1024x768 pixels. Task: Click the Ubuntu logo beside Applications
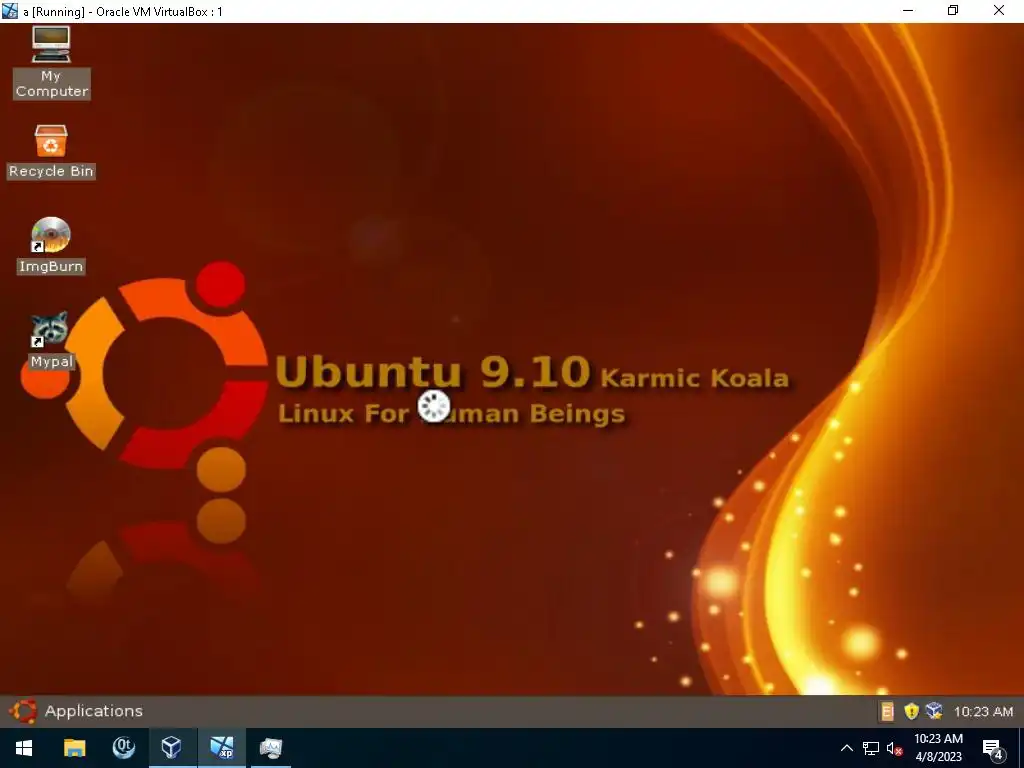click(24, 711)
